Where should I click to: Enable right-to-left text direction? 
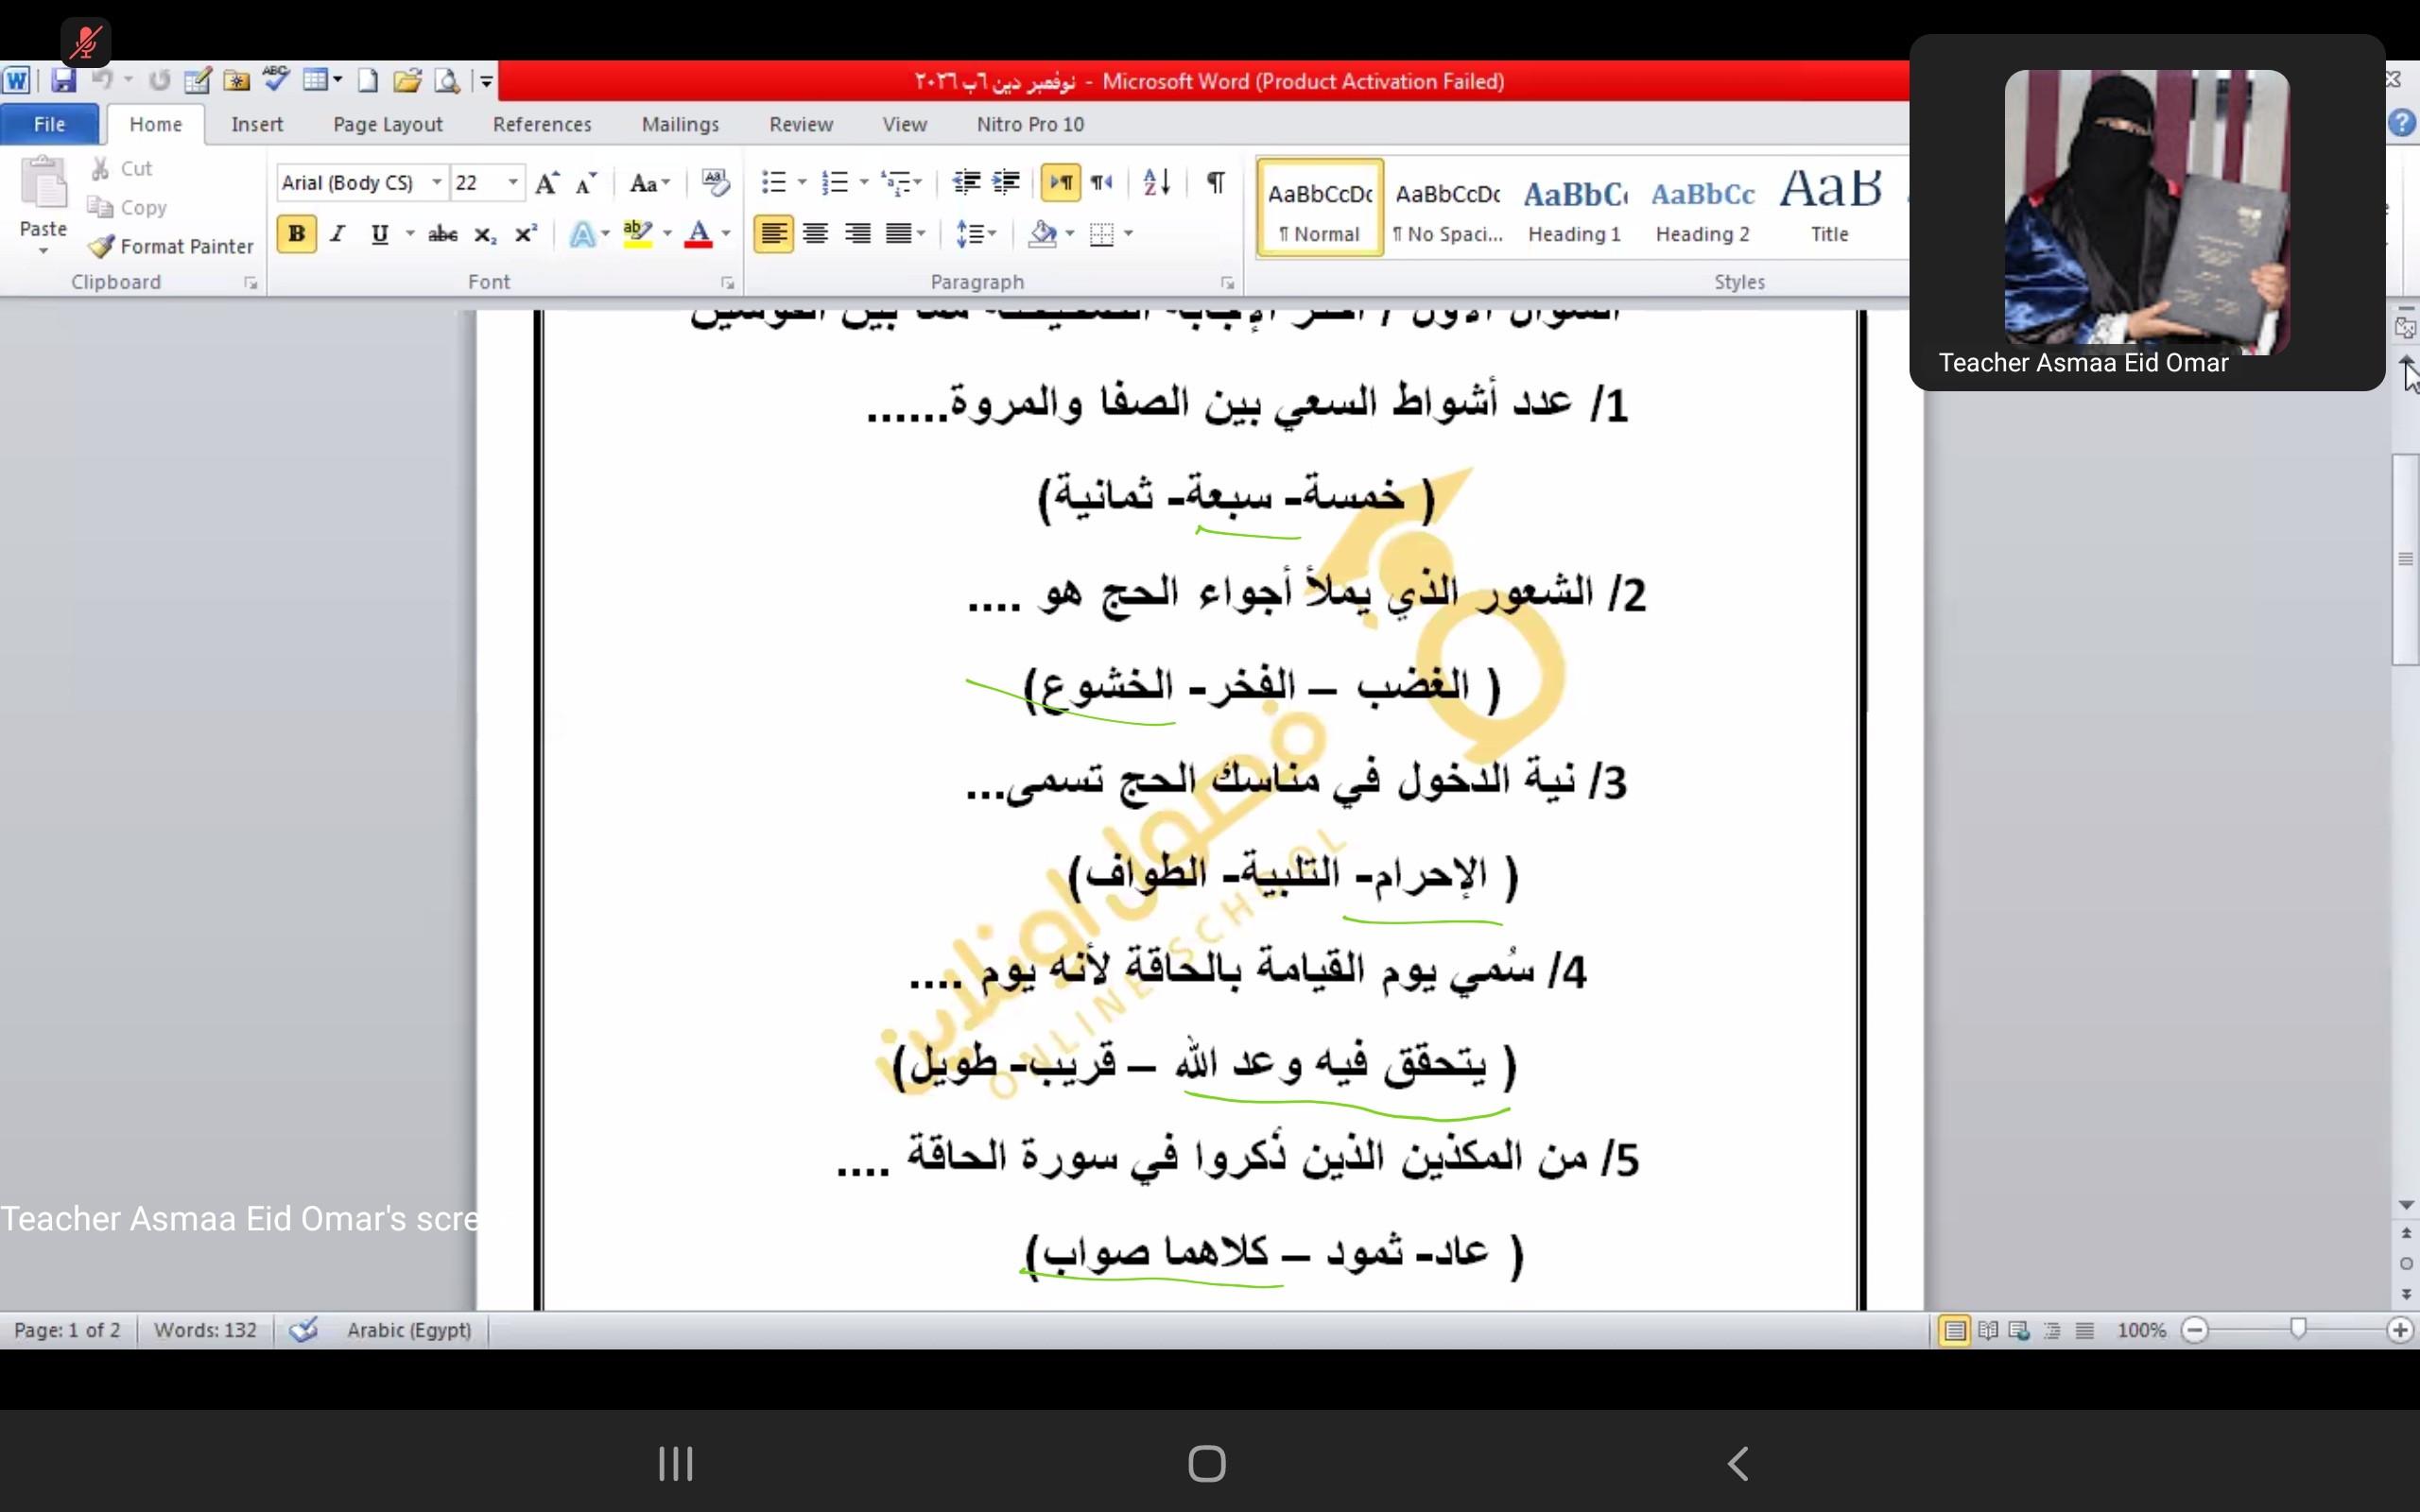pos(1101,182)
